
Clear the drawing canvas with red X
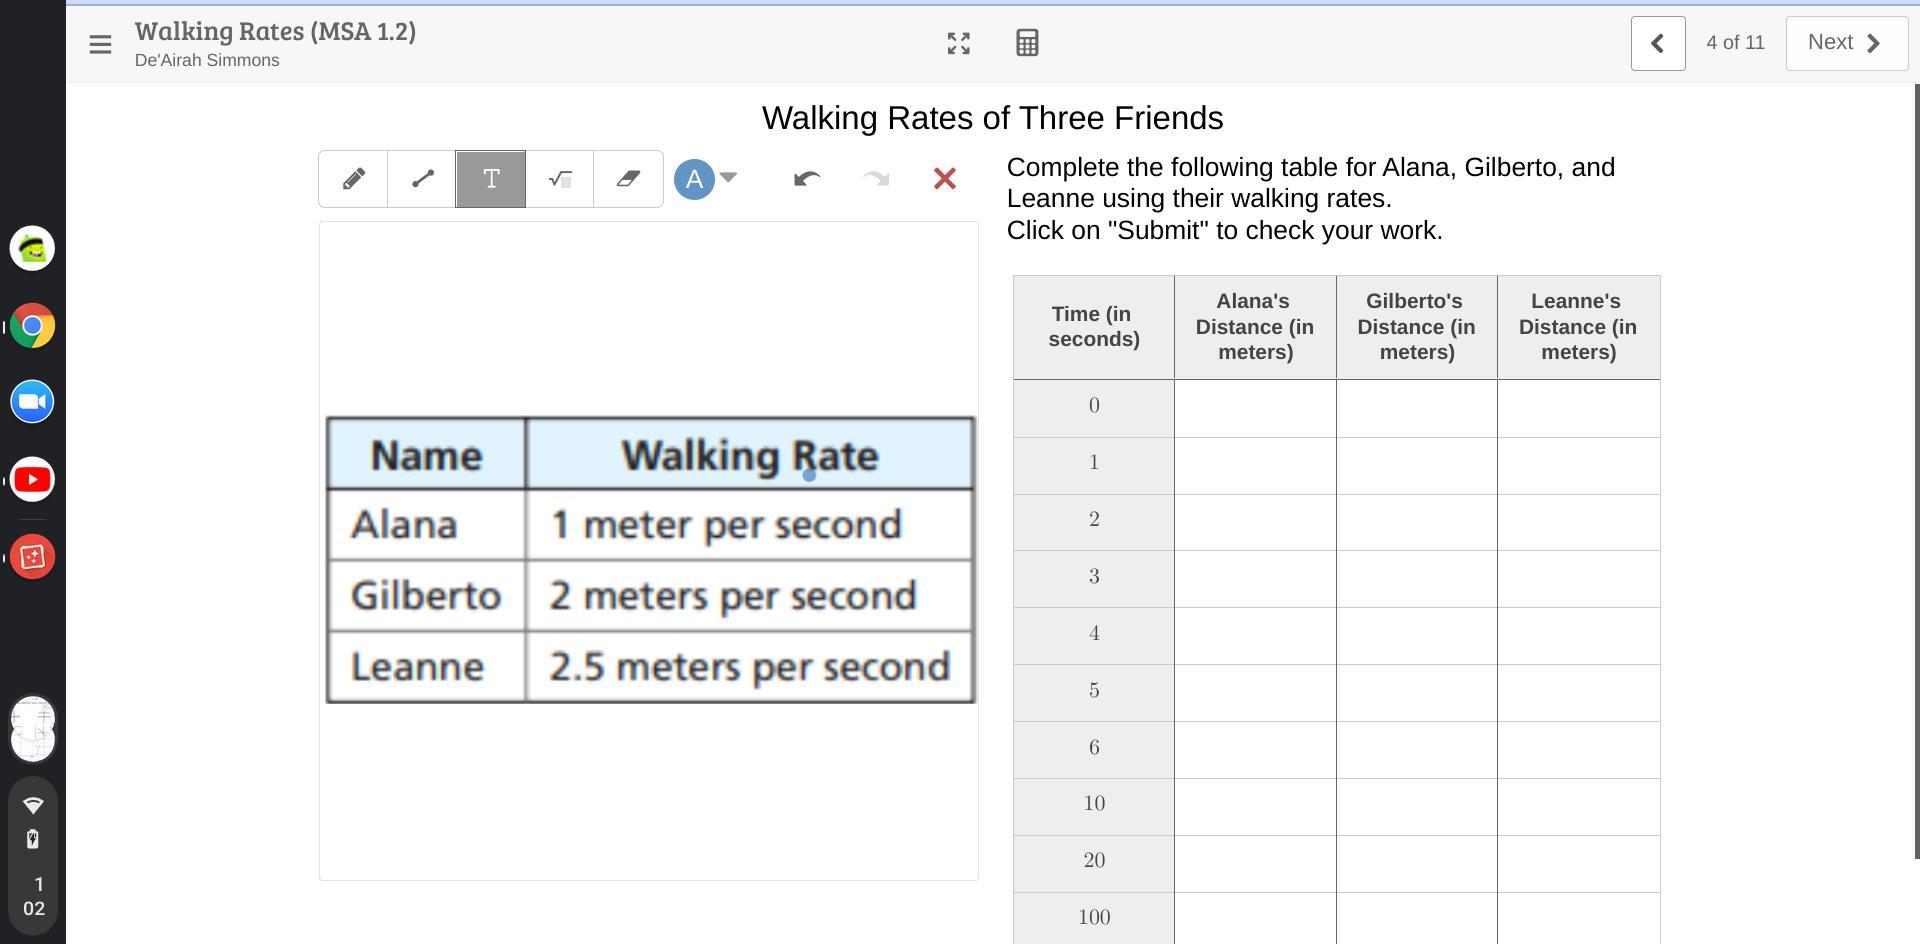tap(944, 179)
